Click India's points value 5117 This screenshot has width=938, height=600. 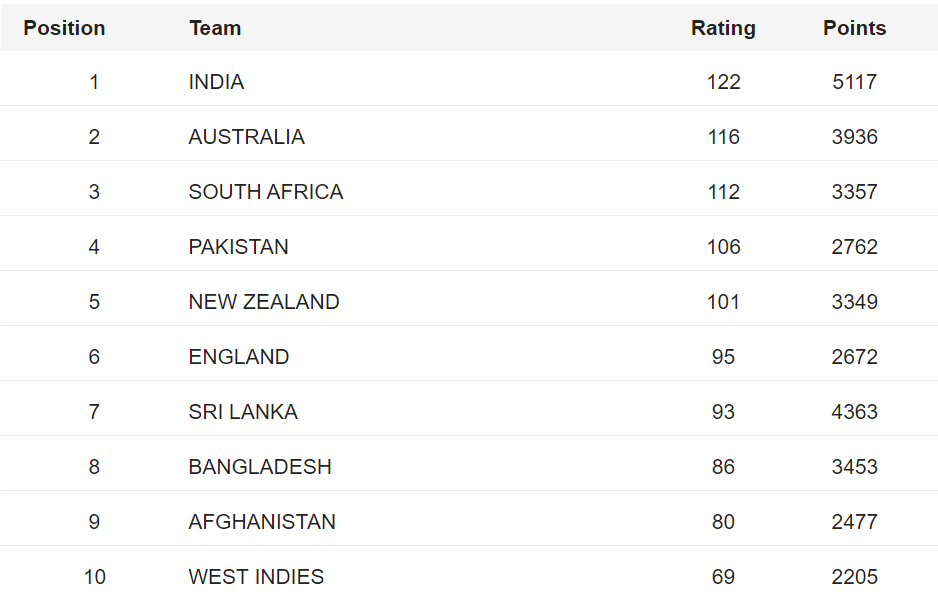point(854,82)
